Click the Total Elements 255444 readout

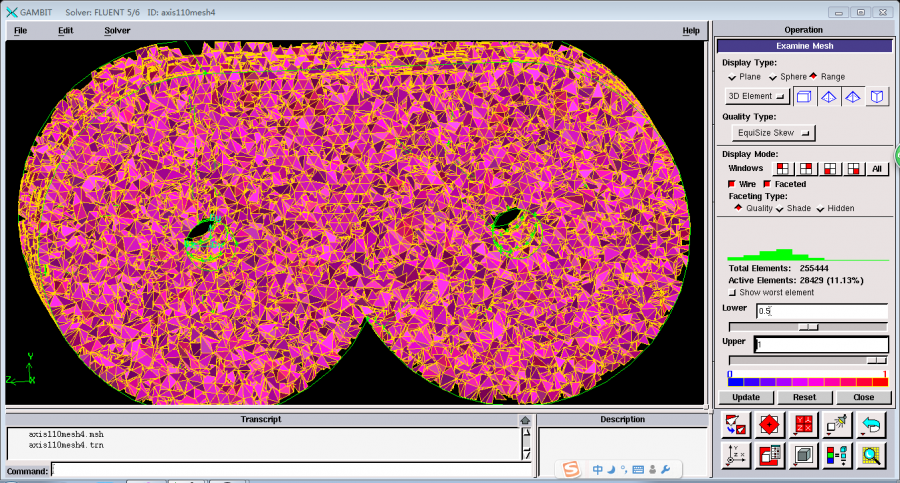[x=778, y=268]
